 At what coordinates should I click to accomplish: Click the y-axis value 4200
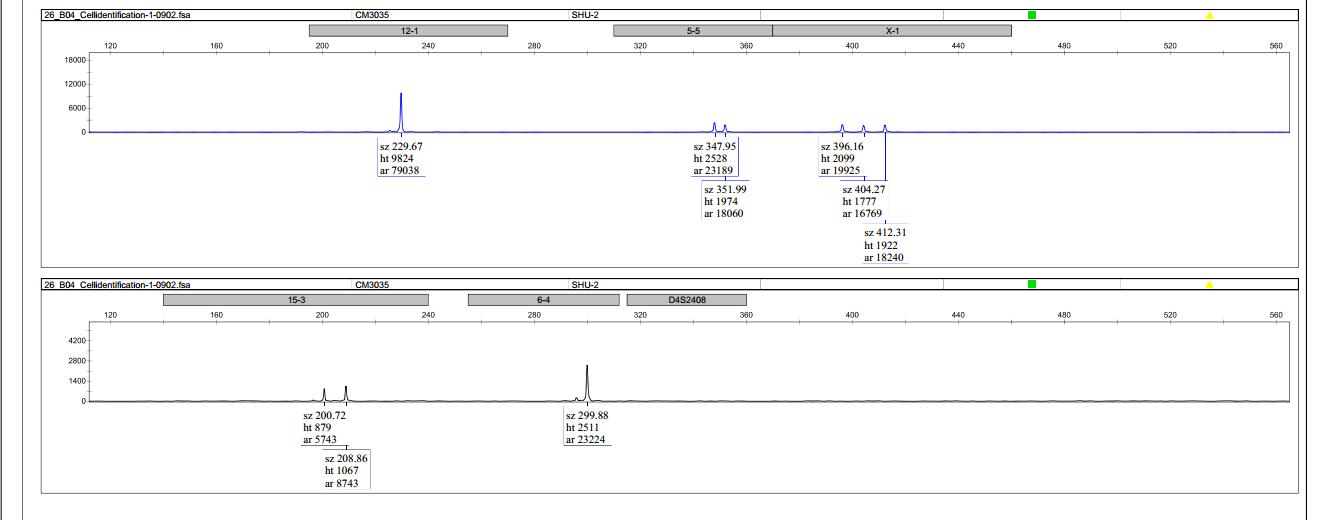[75, 340]
